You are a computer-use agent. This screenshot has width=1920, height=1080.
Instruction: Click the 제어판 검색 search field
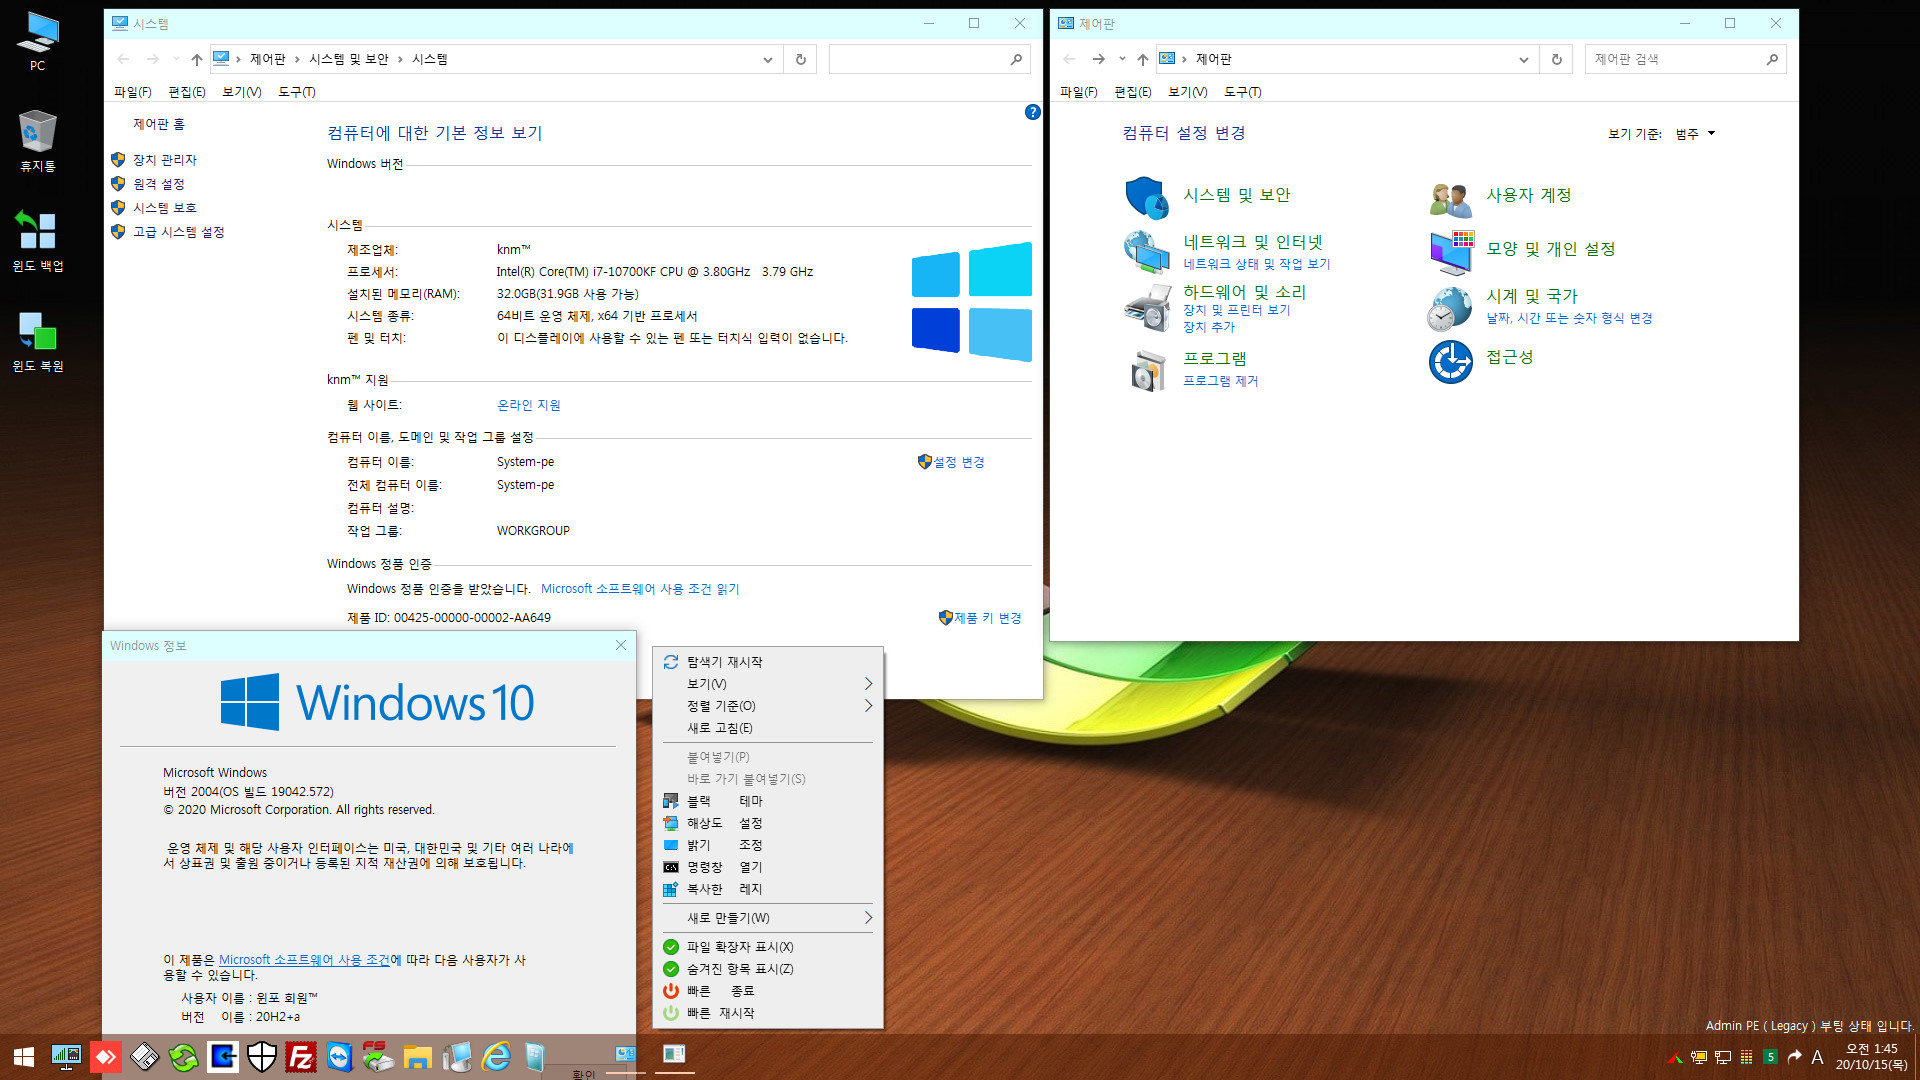click(x=1685, y=59)
